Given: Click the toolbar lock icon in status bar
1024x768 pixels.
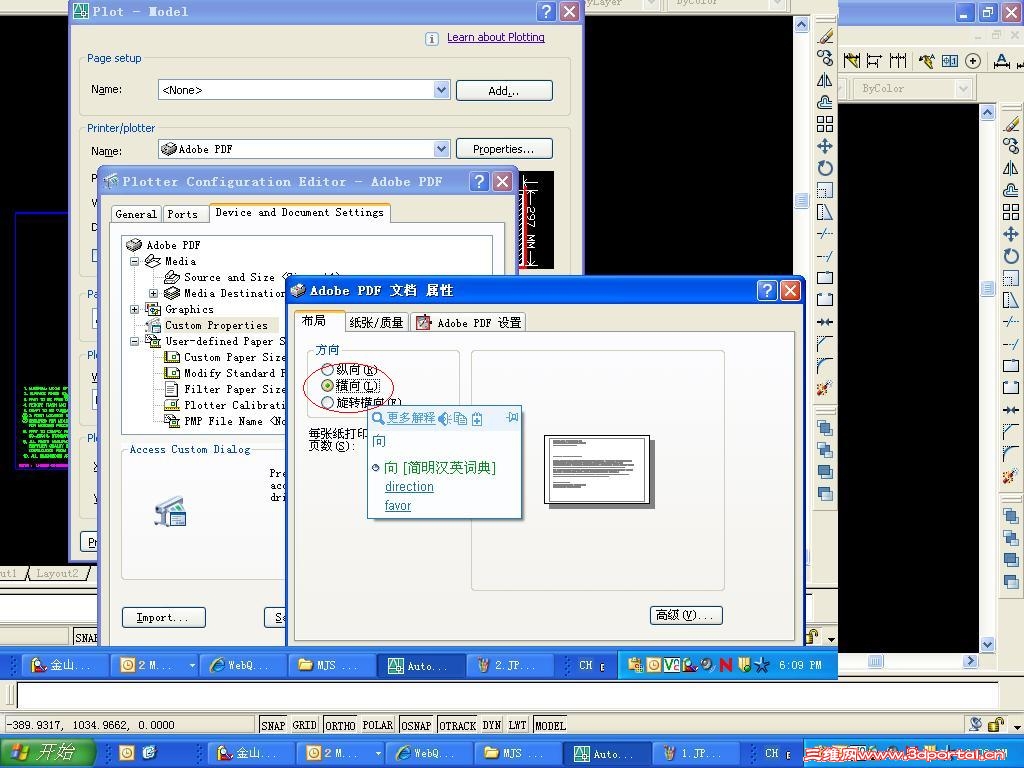Looking at the screenshot, I should (995, 724).
